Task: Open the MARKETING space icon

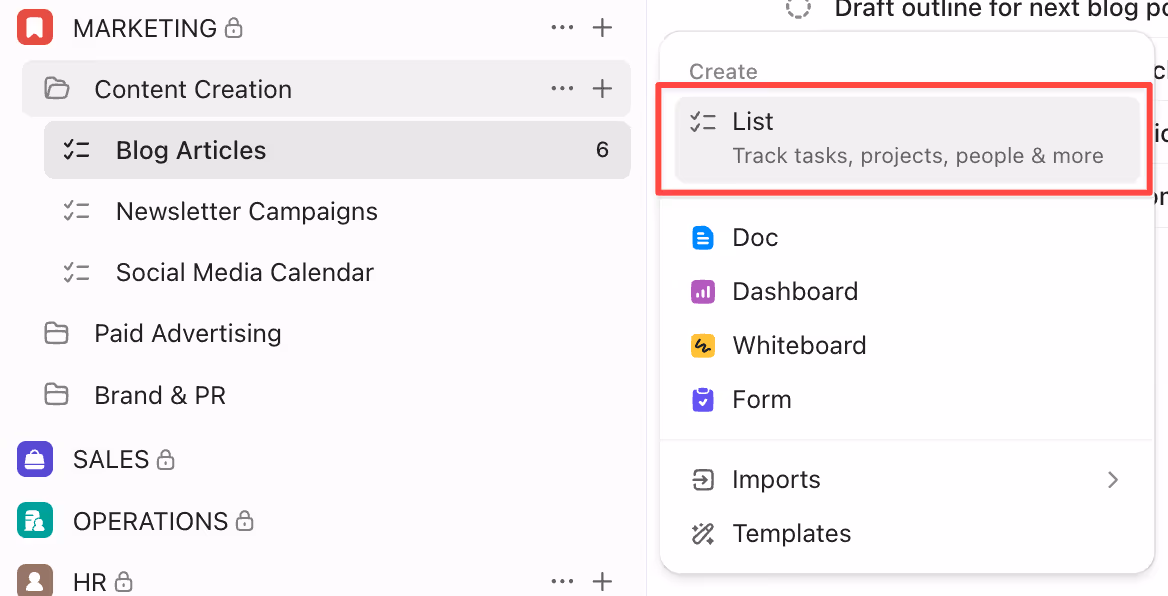Action: point(34,27)
